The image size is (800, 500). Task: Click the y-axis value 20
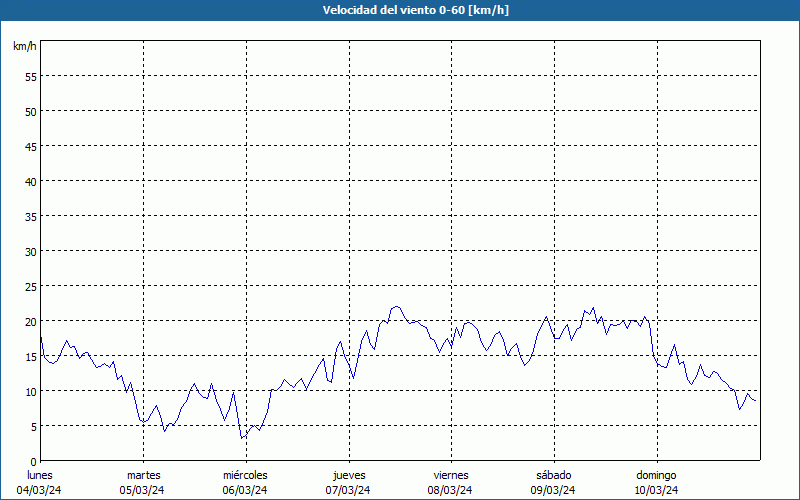point(31,321)
